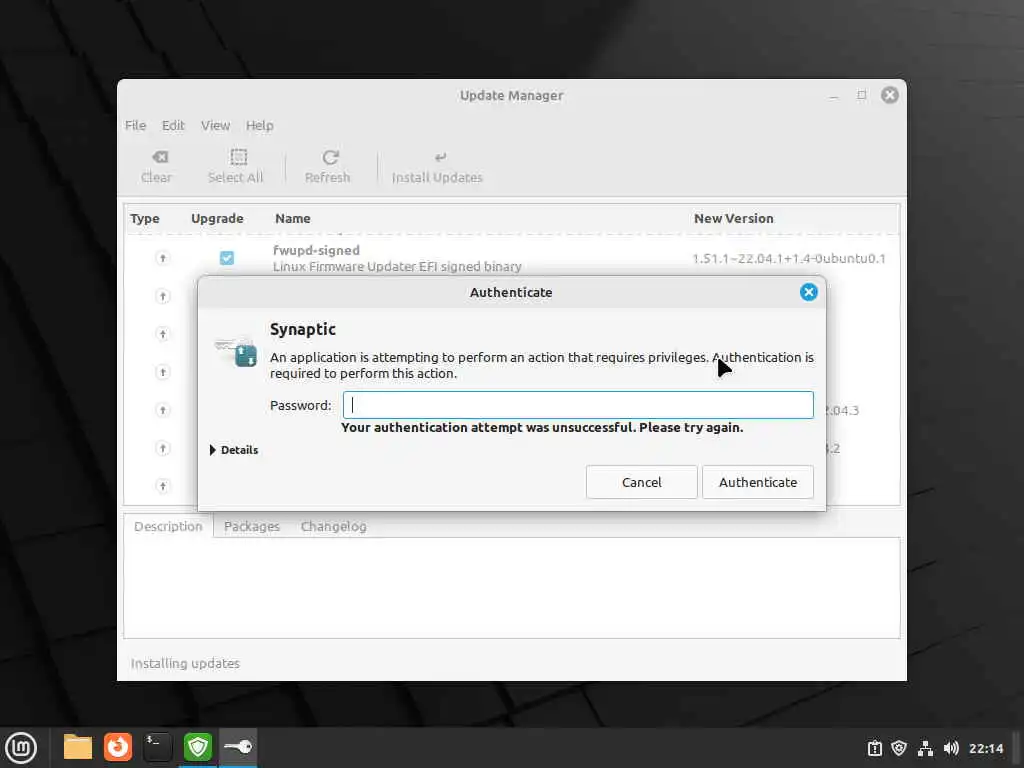Launch Firefox from the taskbar

pos(118,748)
